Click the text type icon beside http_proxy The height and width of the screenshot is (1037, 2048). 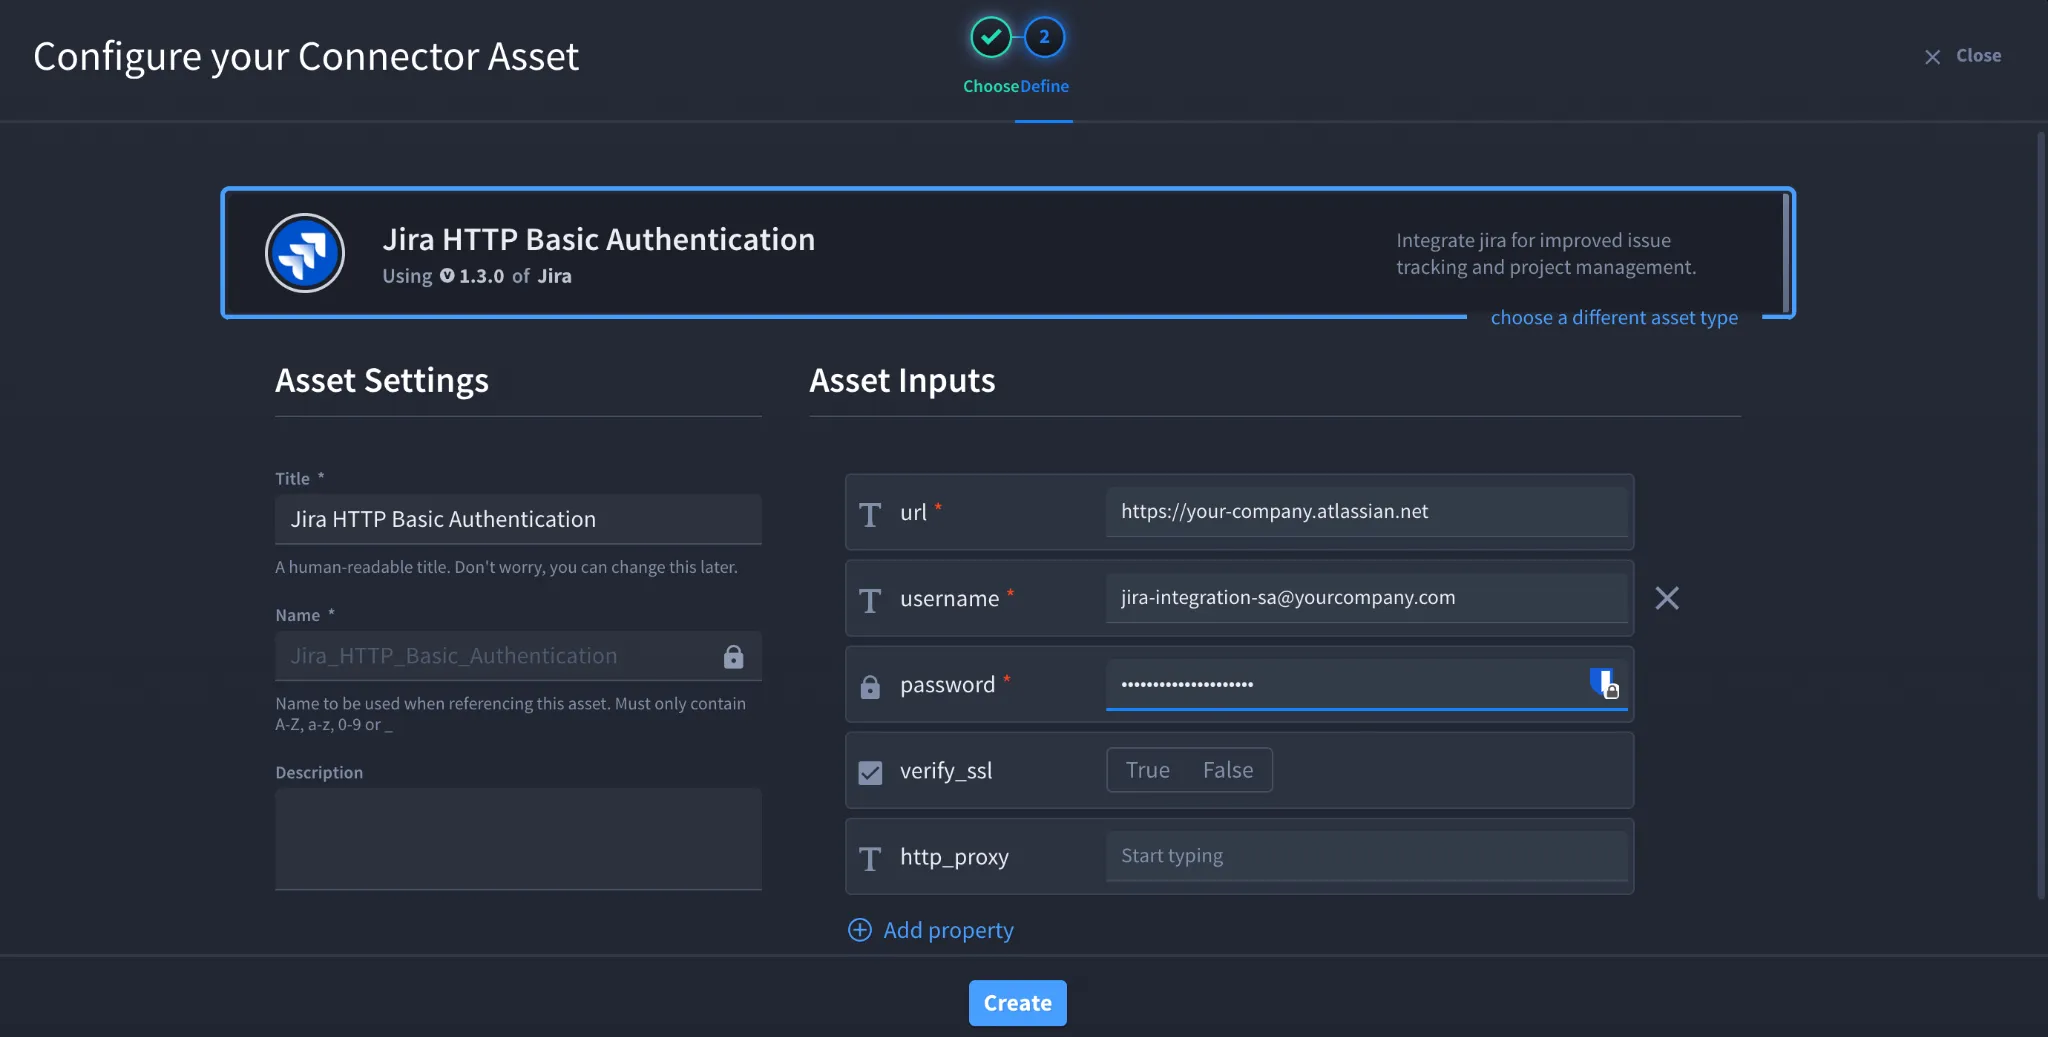(870, 858)
